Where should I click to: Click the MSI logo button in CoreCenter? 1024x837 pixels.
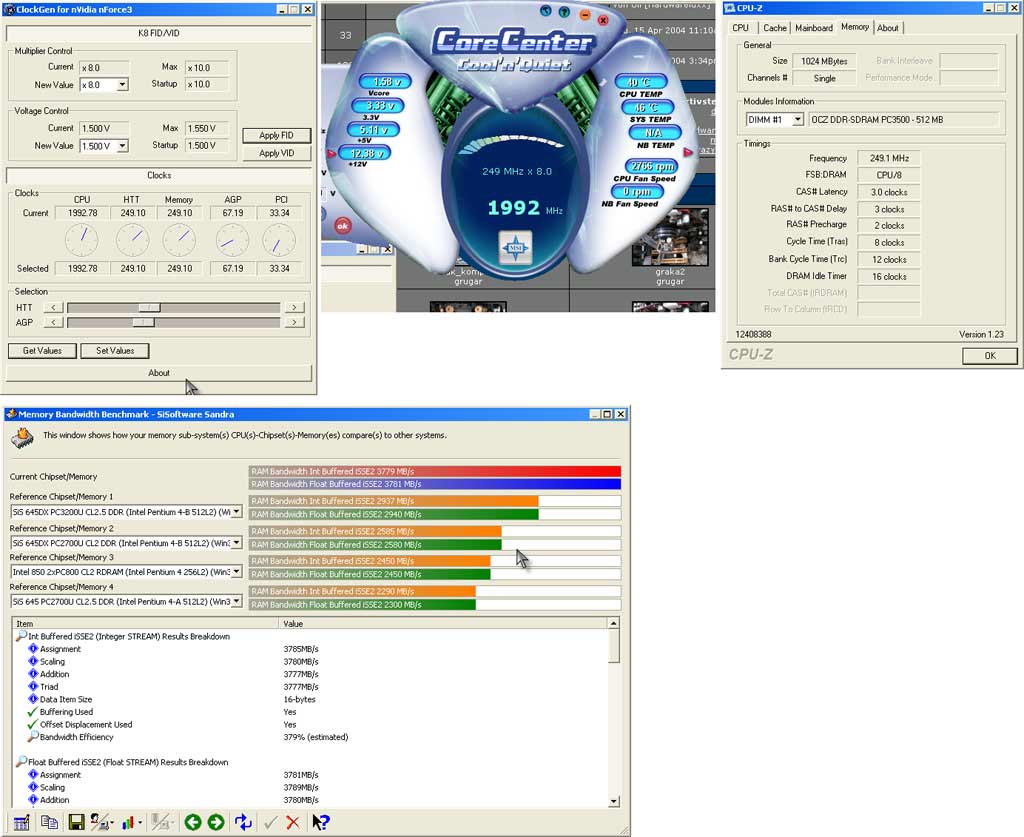(x=515, y=248)
